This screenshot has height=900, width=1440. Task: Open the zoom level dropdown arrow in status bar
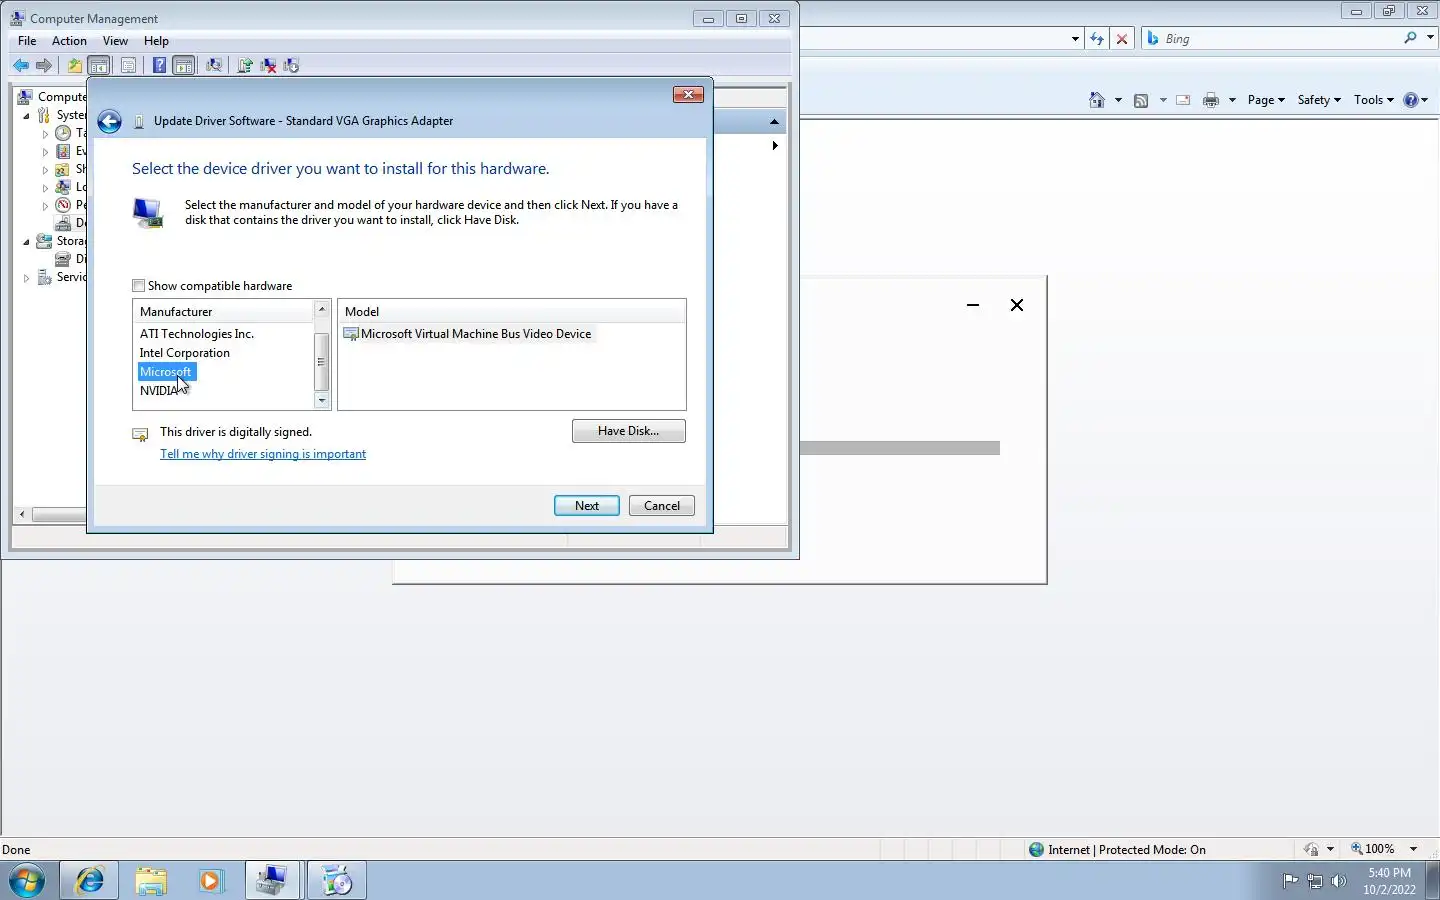[x=1413, y=849]
